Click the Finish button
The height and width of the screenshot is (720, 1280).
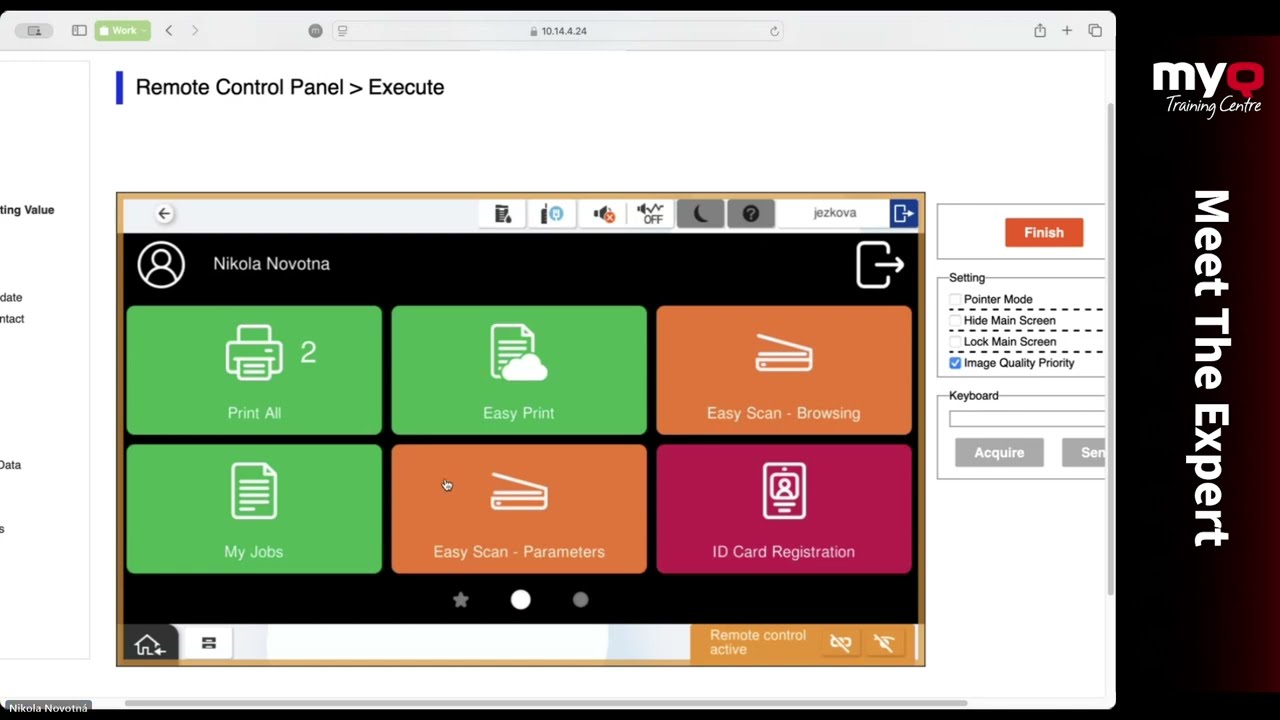1044,232
